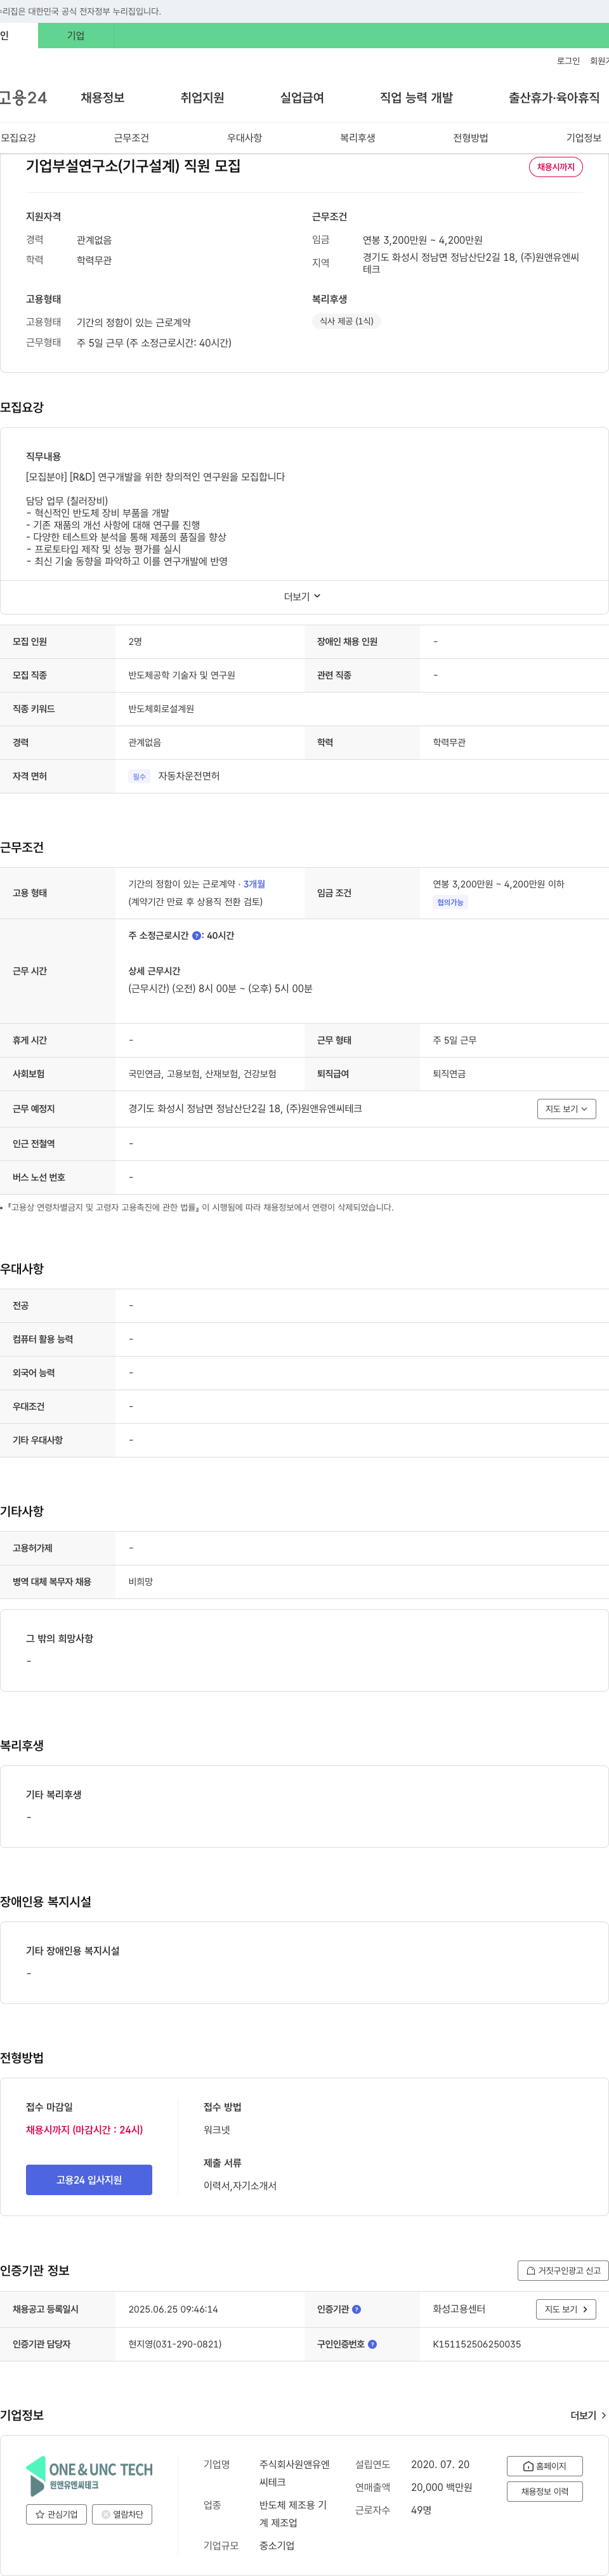Jump to 기업정보 section tab
Image resolution: width=609 pixels, height=2576 pixels.
[x=584, y=138]
